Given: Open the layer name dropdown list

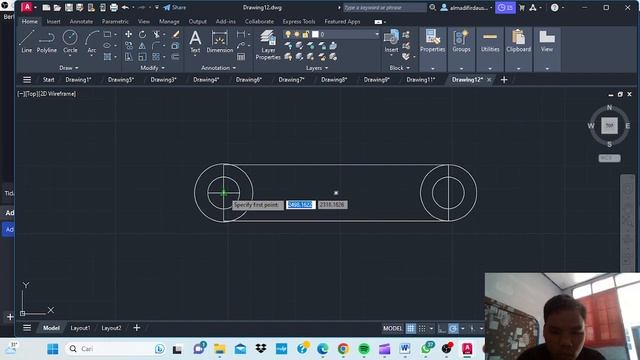Looking at the screenshot, I should coord(377,34).
